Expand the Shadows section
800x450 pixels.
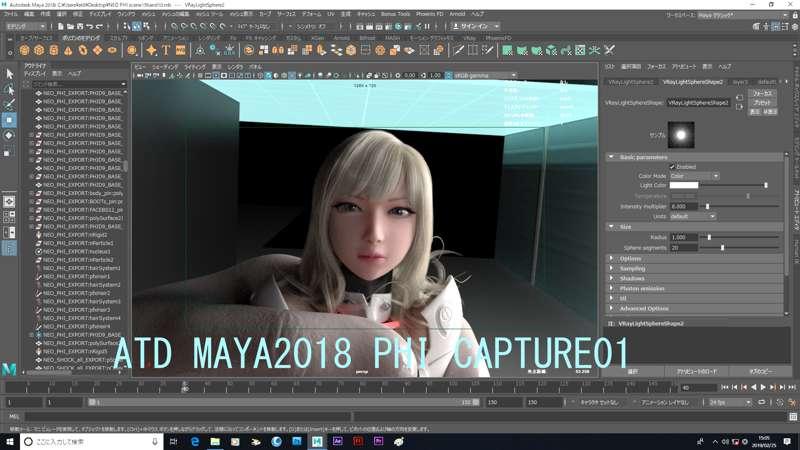[x=695, y=279]
